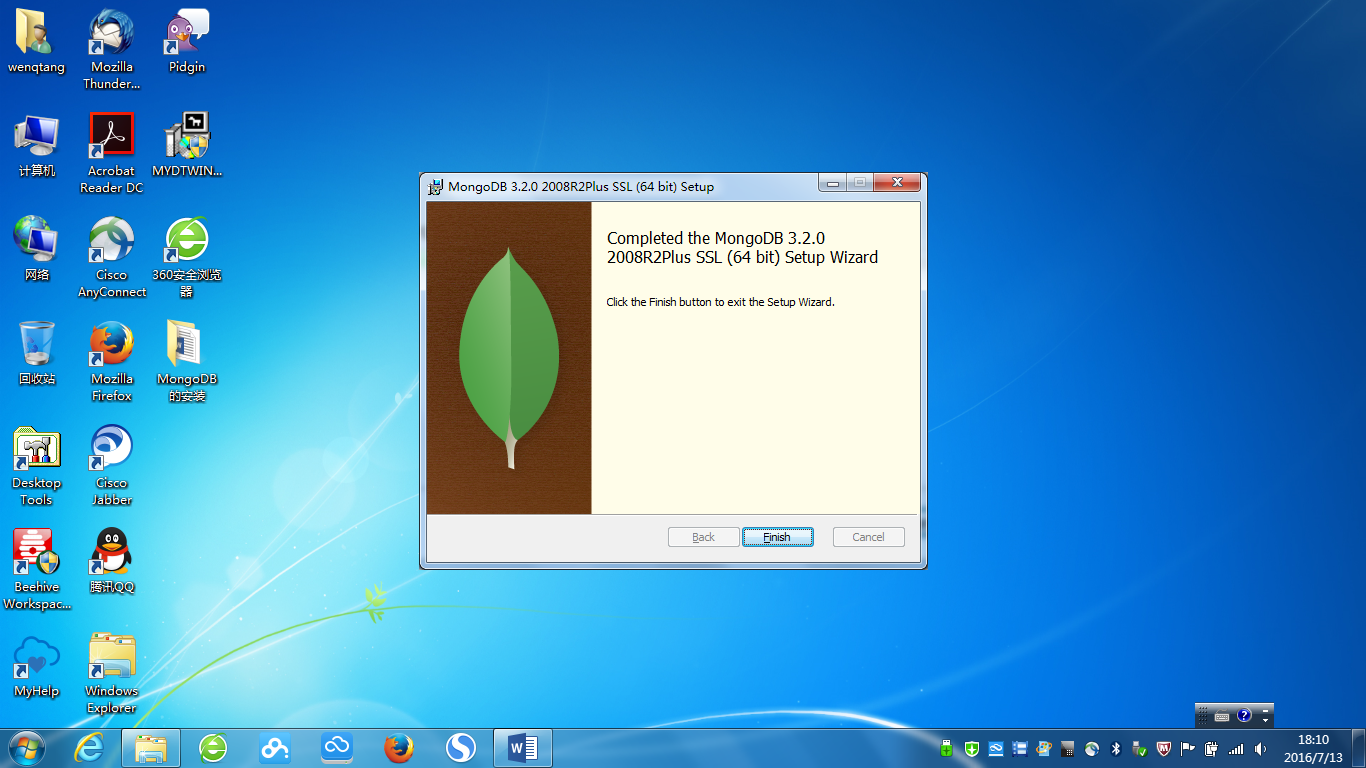1366x768 pixels.
Task: Click the blue S browser taskbar icon
Action: pos(461,748)
